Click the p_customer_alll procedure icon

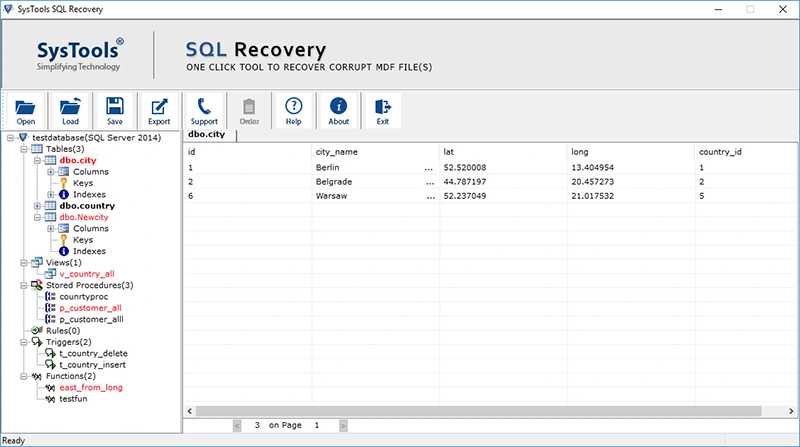(51, 319)
